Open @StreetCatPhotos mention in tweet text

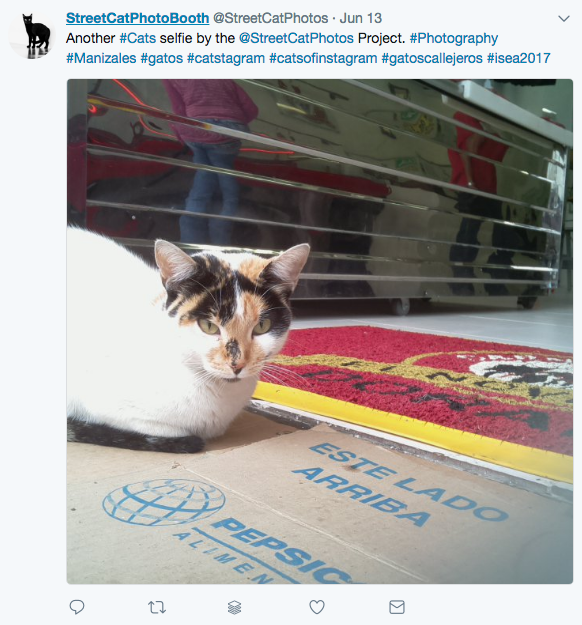click(x=296, y=38)
